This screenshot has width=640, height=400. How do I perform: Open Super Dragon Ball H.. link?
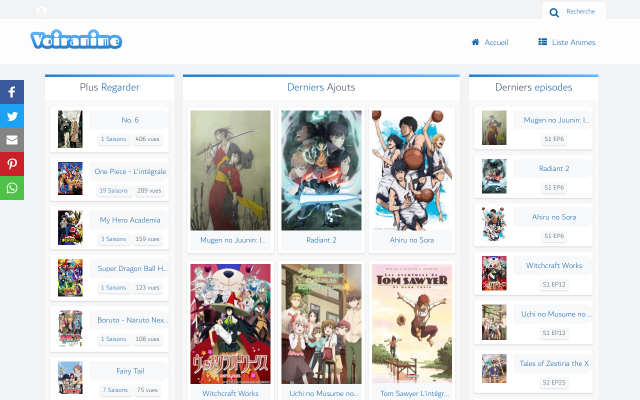(x=132, y=268)
